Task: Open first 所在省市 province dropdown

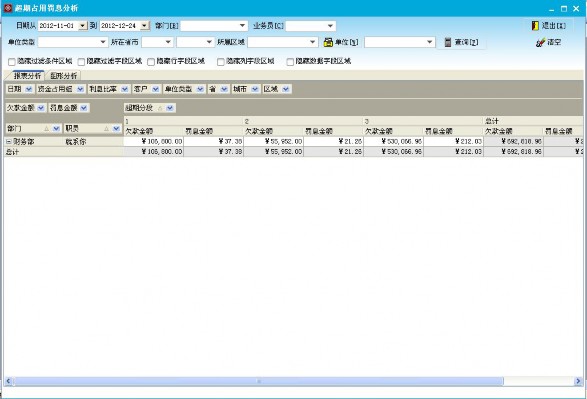Action: point(168,42)
